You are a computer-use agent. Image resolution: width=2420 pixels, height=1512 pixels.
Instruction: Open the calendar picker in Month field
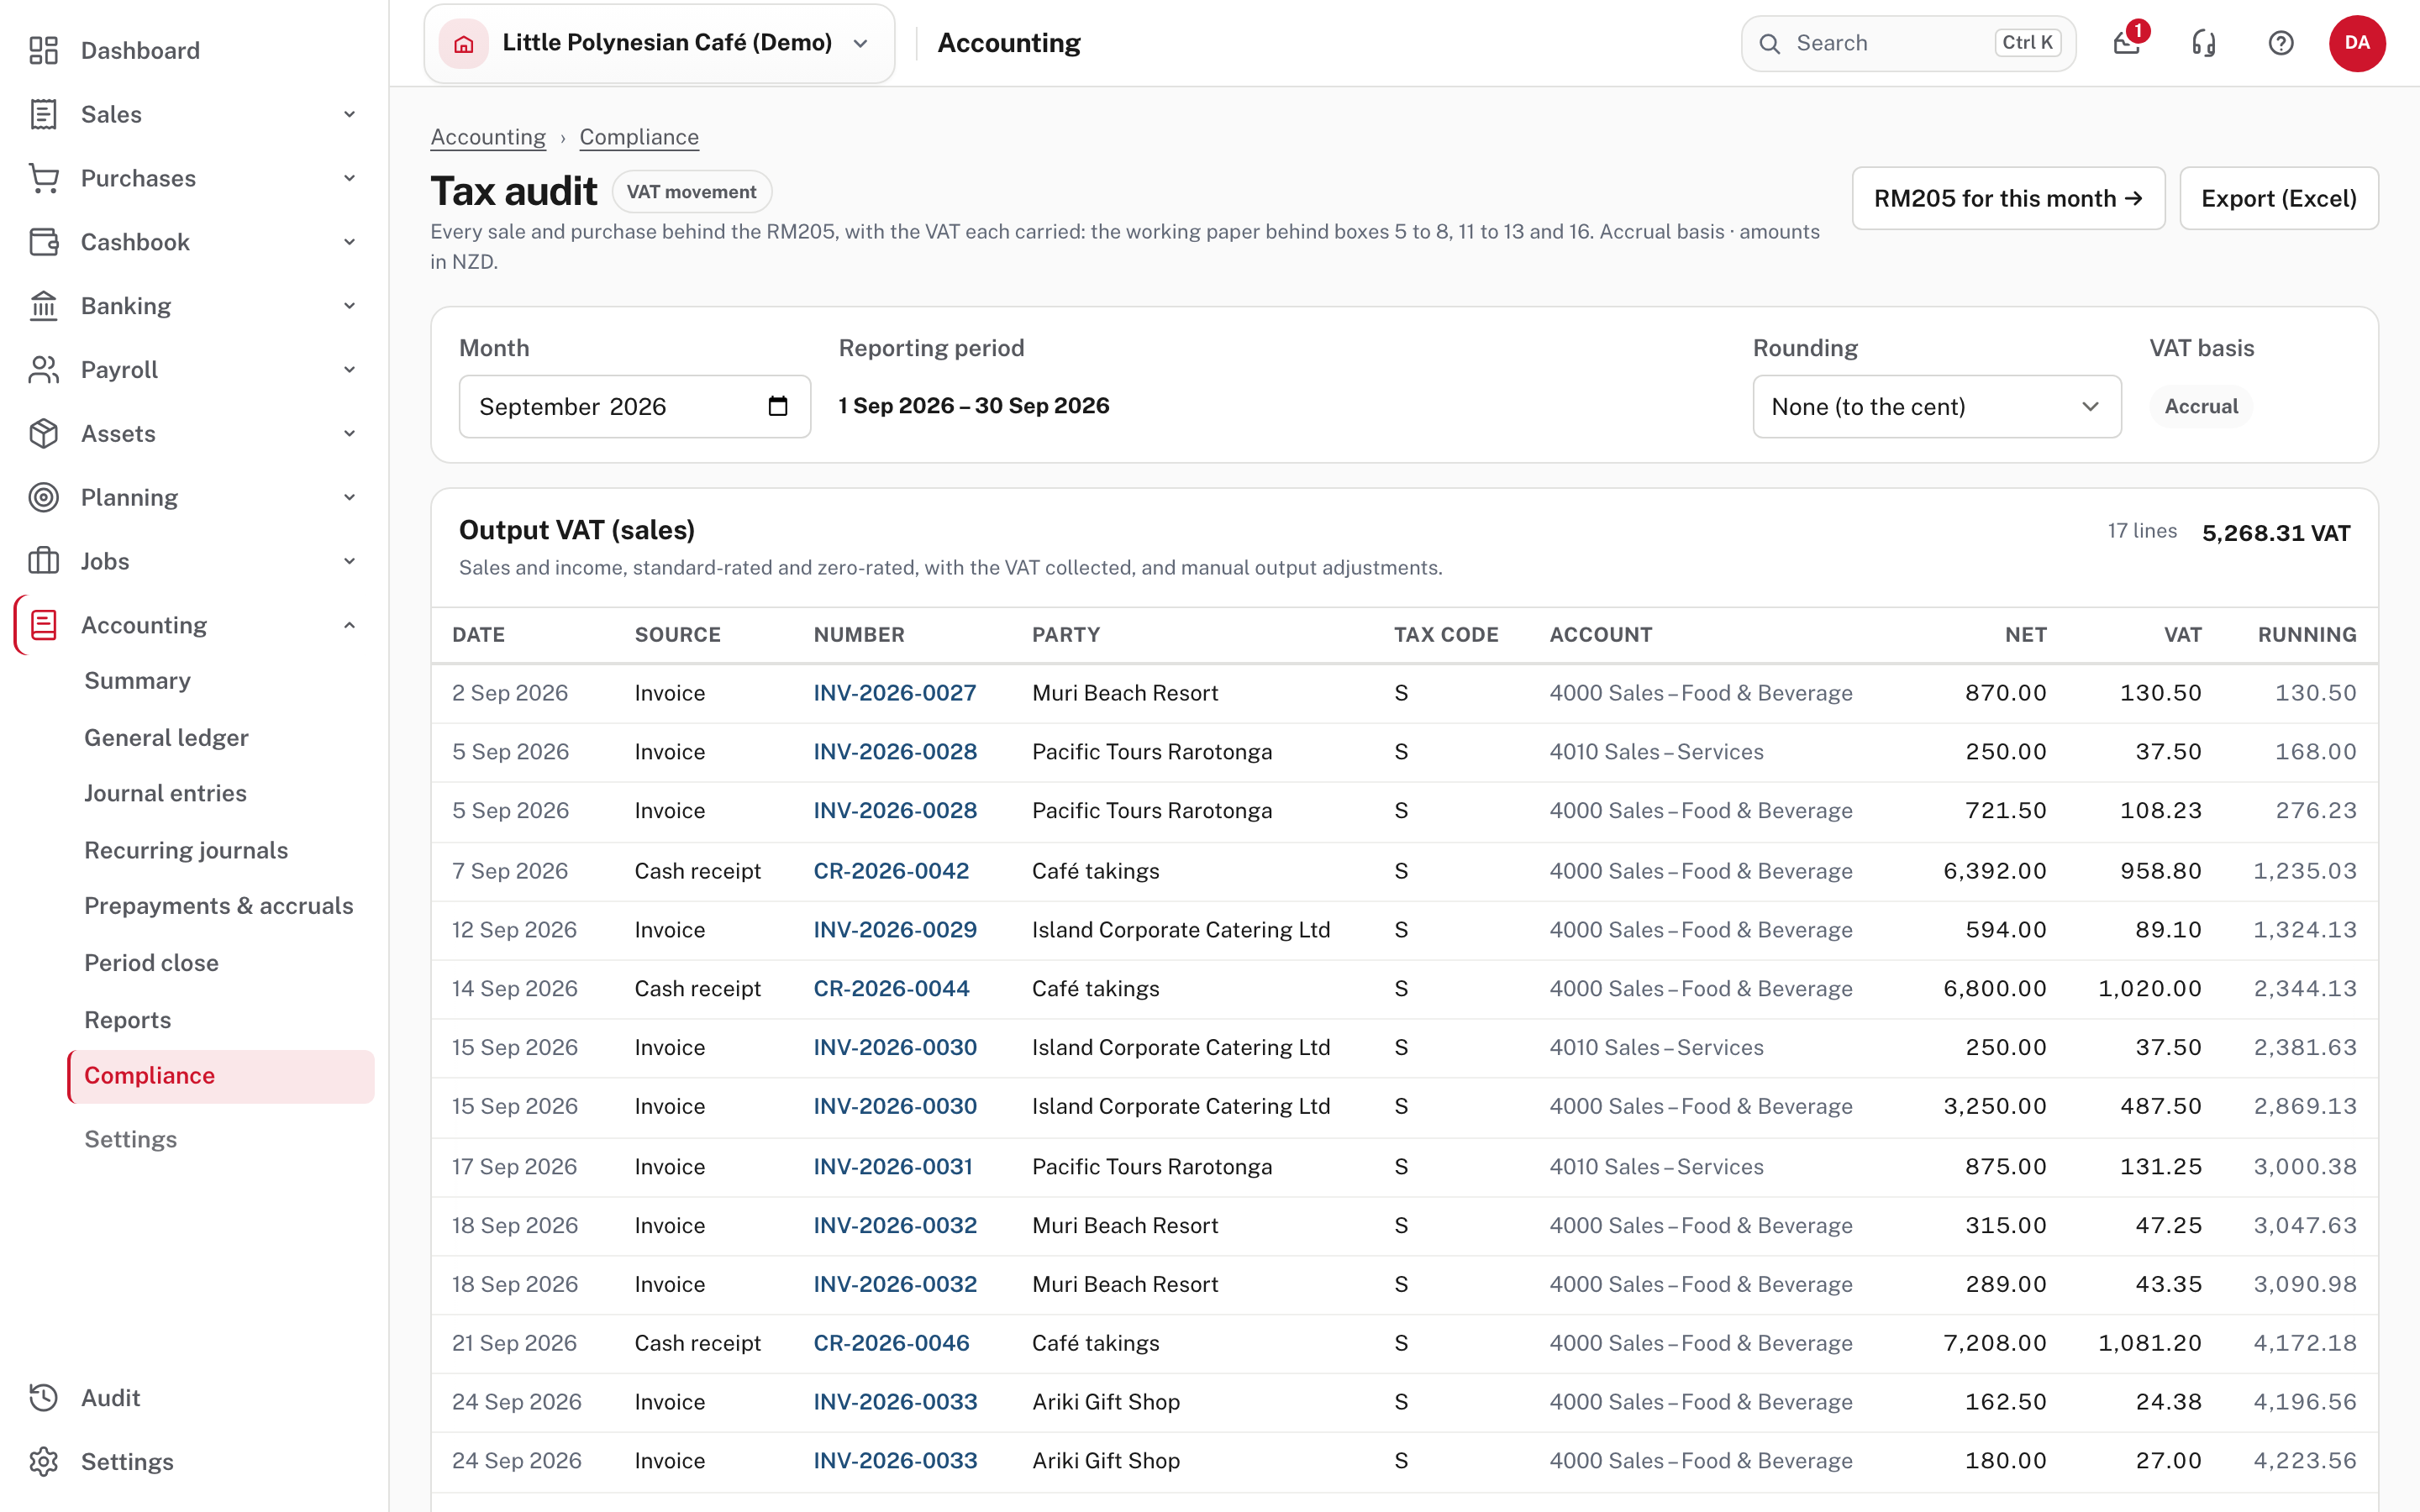click(778, 406)
